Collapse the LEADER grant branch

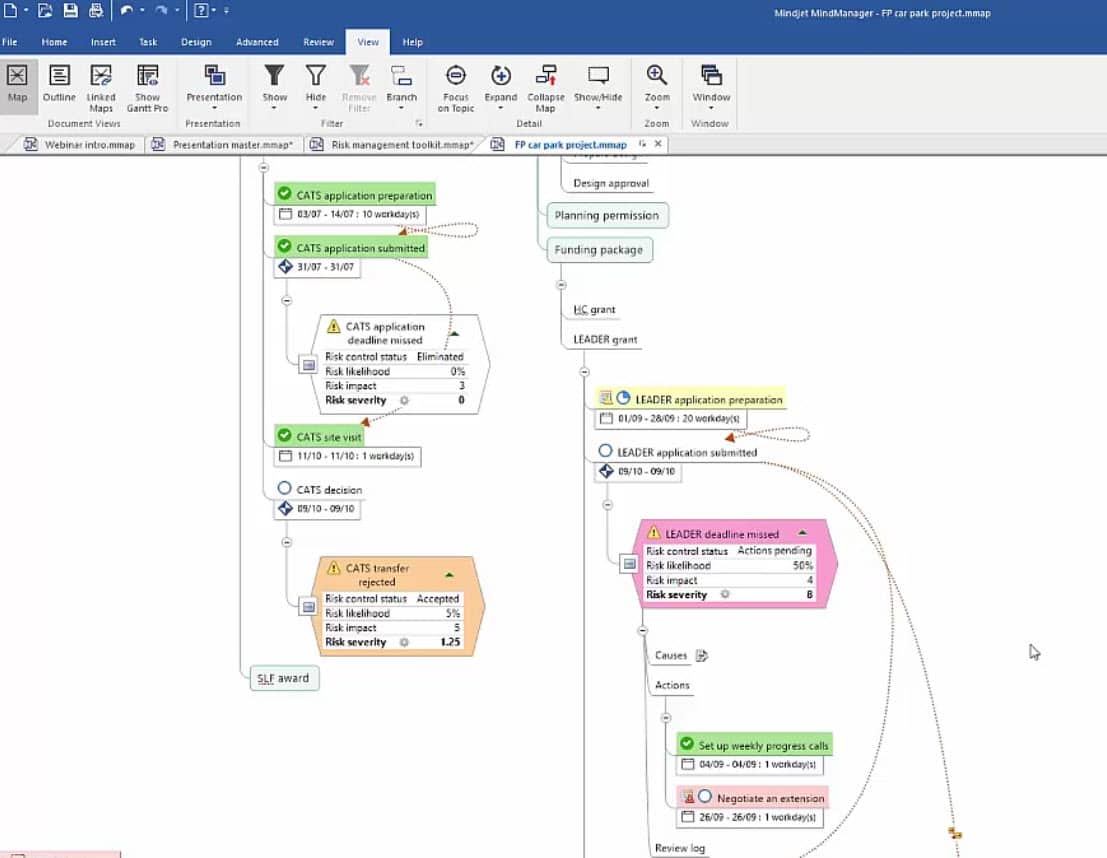tap(585, 371)
